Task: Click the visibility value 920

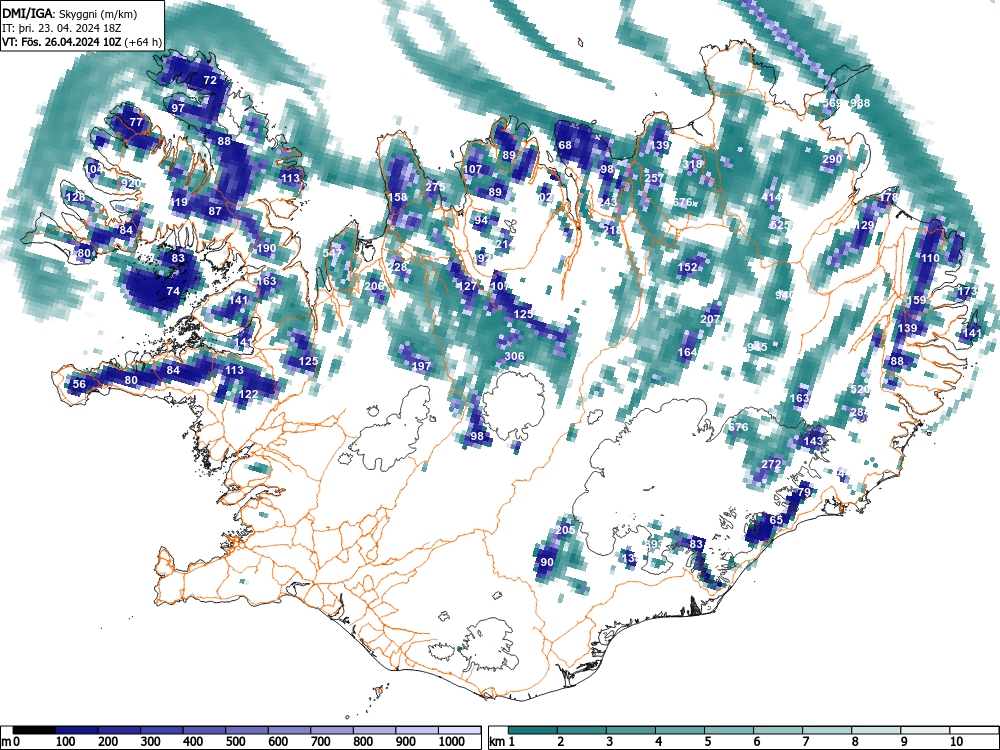Action: [130, 184]
